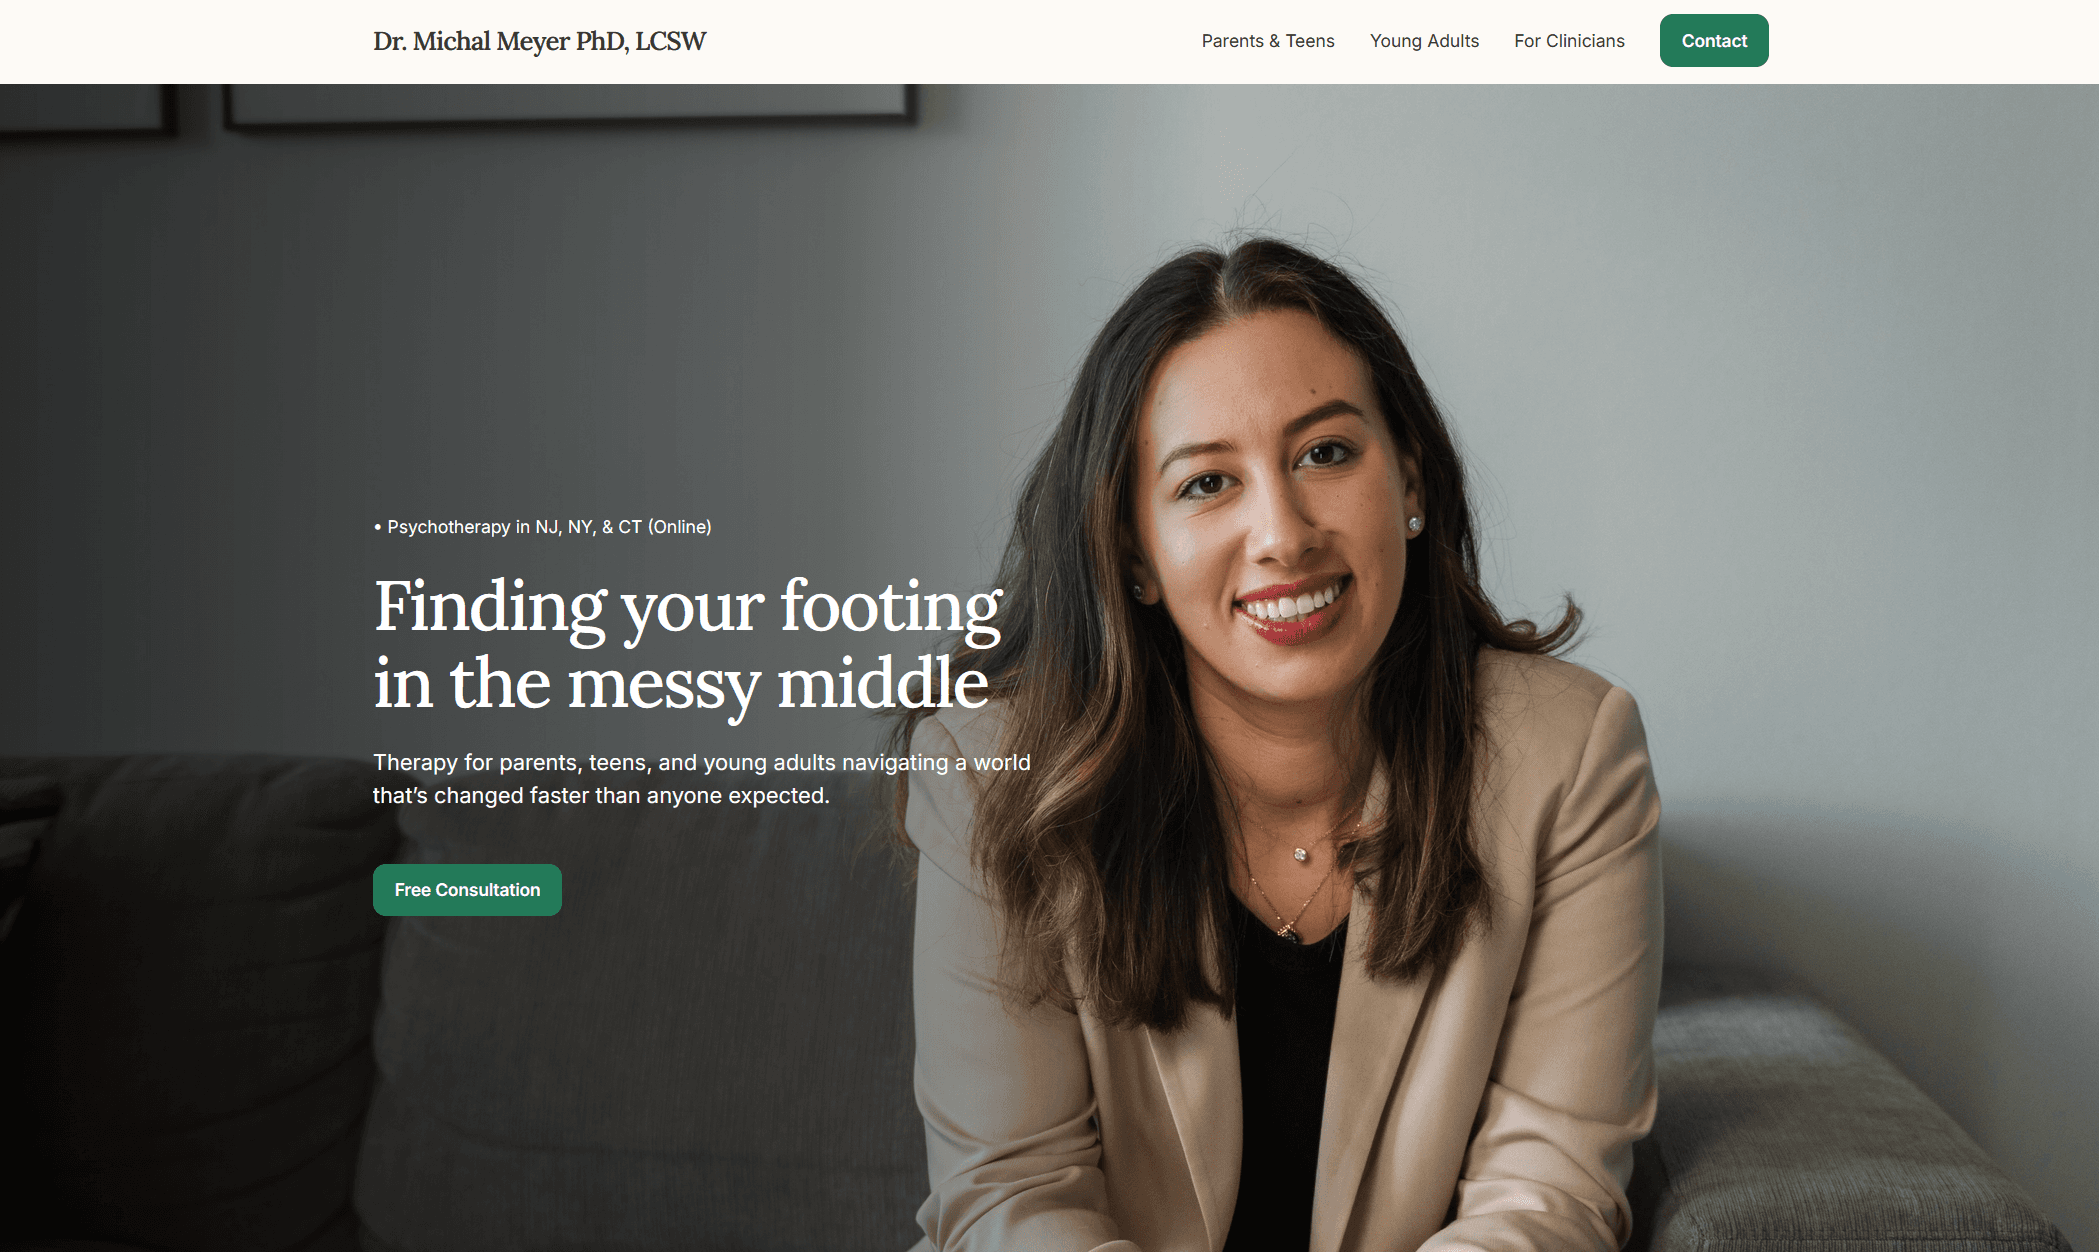Click the necklace pendant in the photo
The image size is (2099, 1252).
click(x=1300, y=854)
